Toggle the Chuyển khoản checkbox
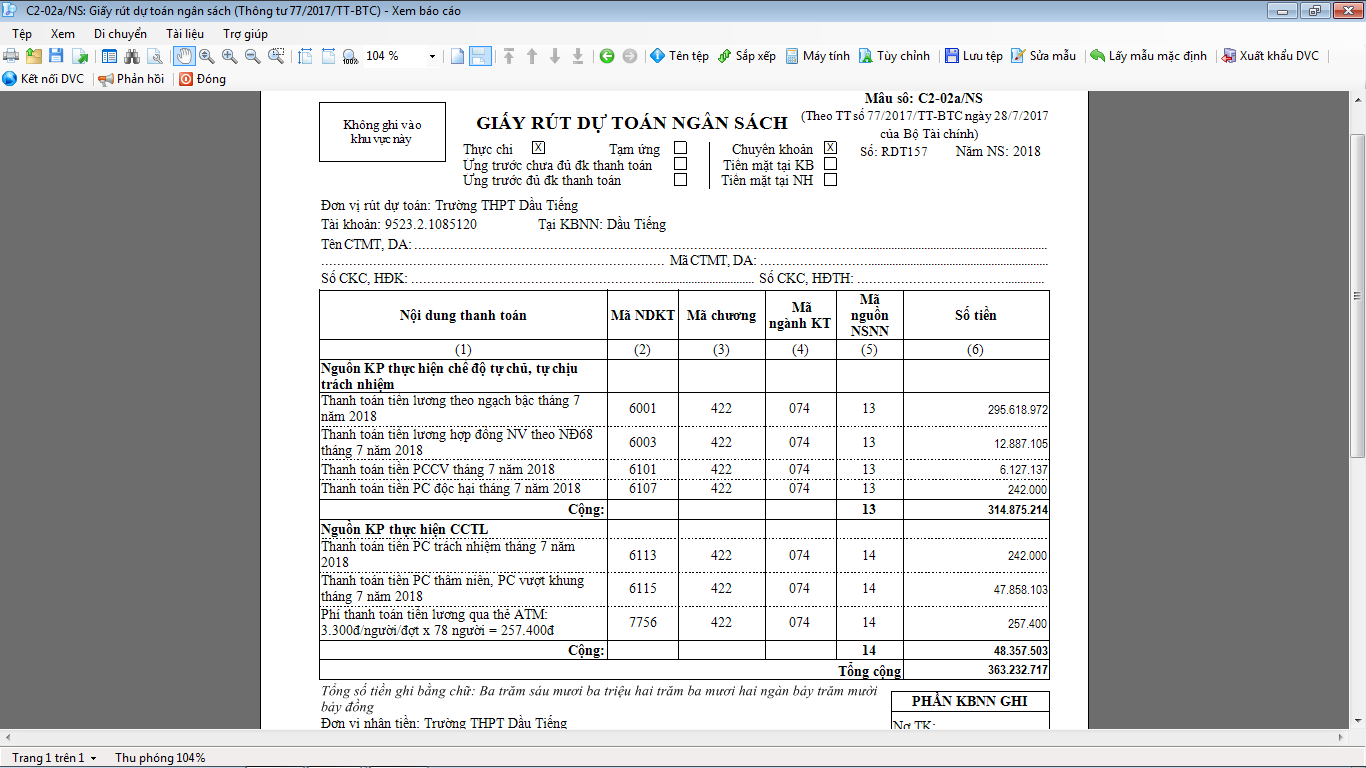The image size is (1366, 768). [x=830, y=148]
